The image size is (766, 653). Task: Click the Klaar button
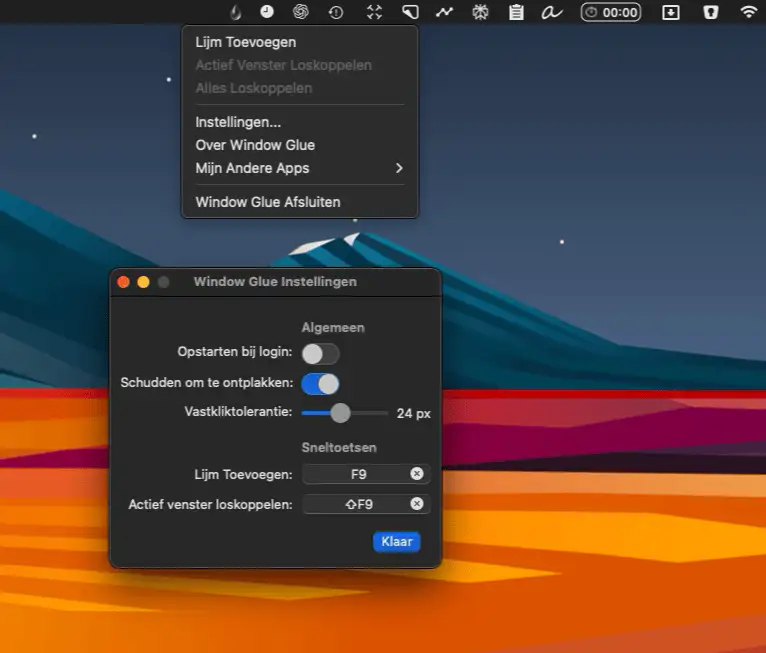pyautogui.click(x=397, y=542)
